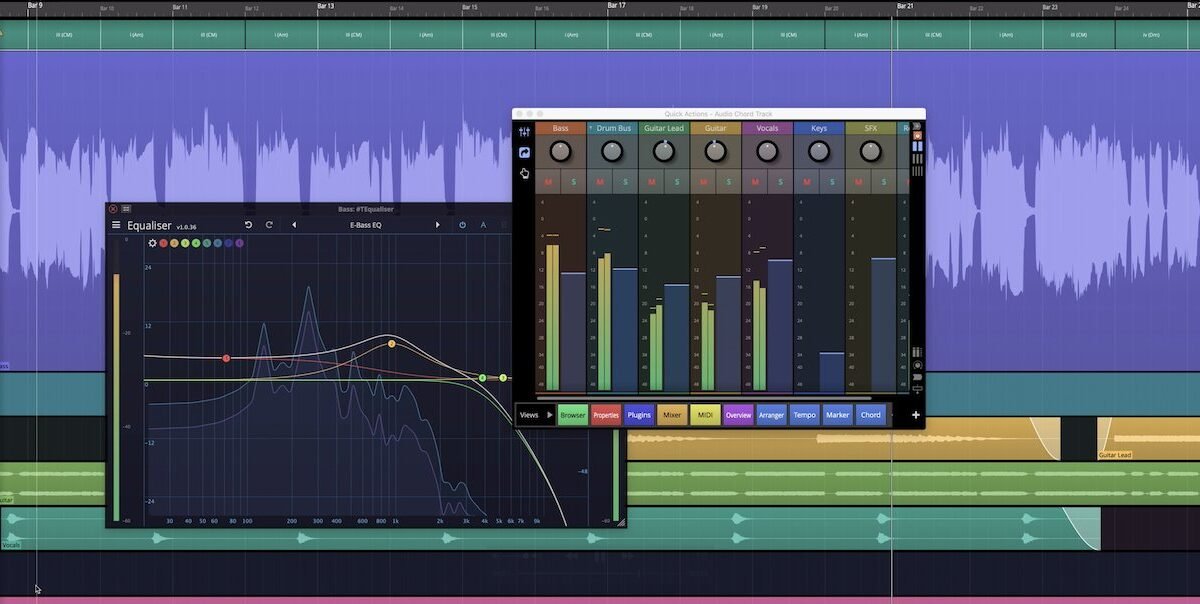
Task: Select the Guitar Lead clip label
Action: (x=1115, y=455)
